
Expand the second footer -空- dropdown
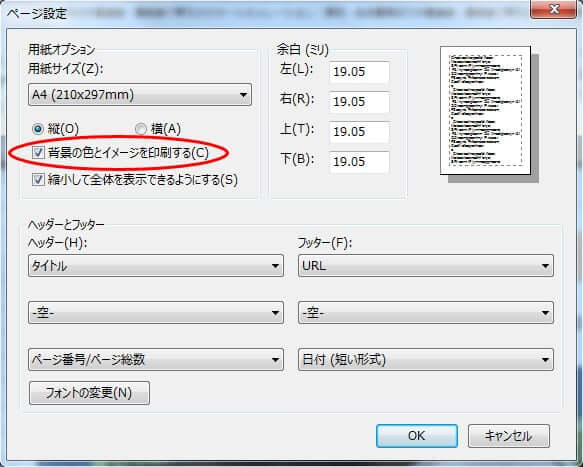pyautogui.click(x=426, y=313)
